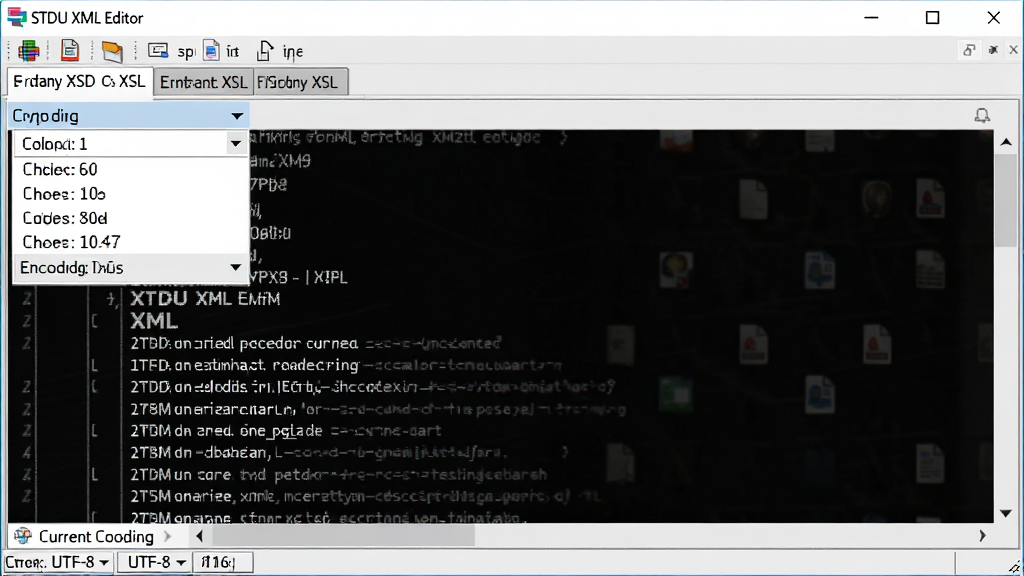Screen dimensions: 1024x576
Task: Click the restore panel icon at top right
Action: click(x=969, y=50)
